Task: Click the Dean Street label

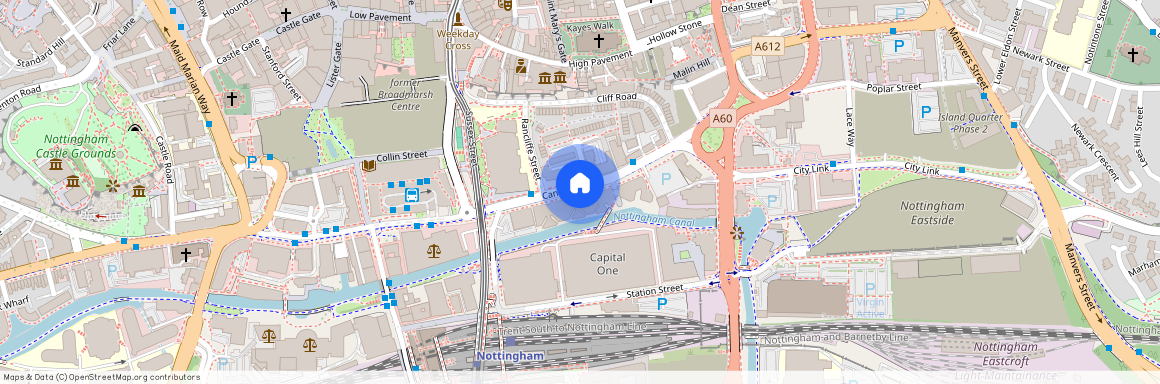Action: tap(746, 7)
